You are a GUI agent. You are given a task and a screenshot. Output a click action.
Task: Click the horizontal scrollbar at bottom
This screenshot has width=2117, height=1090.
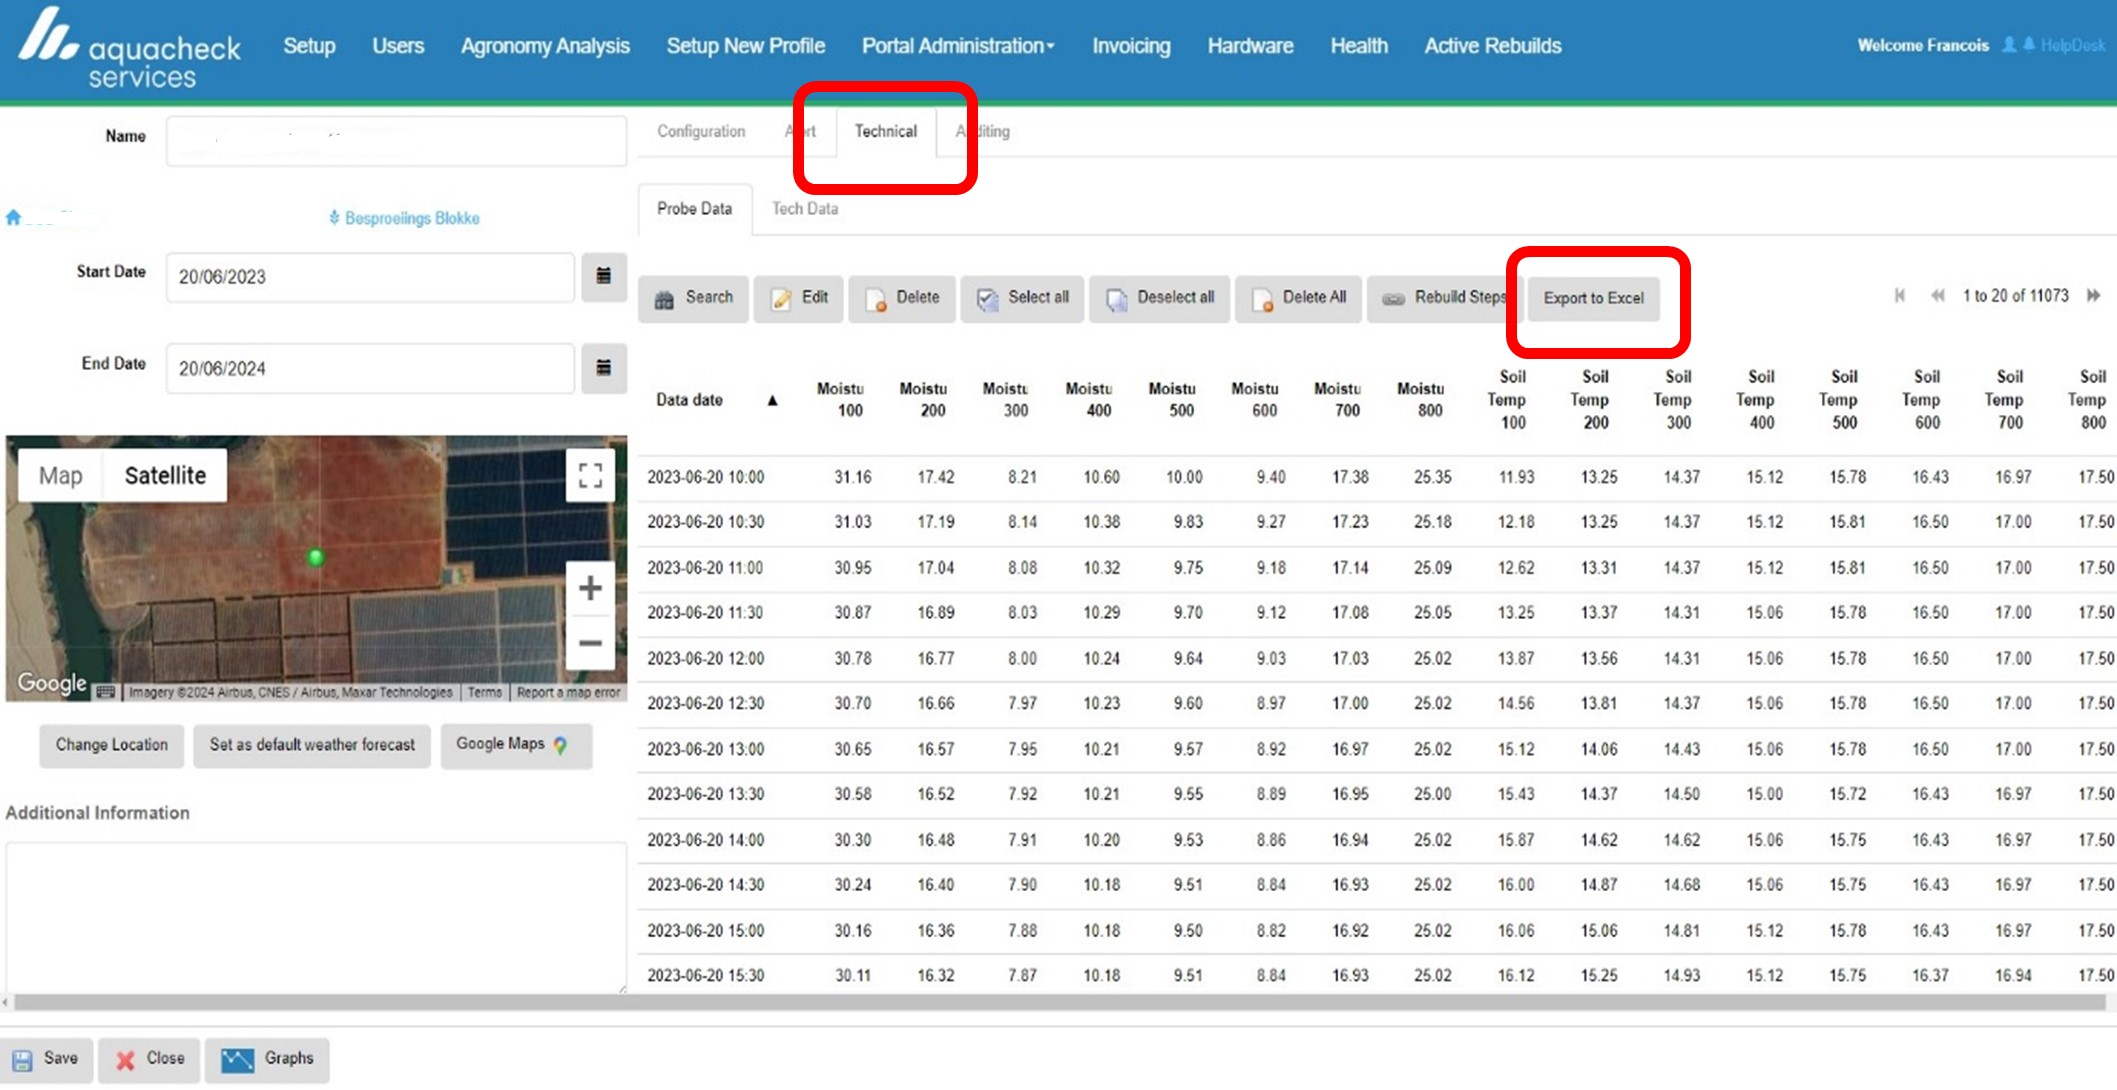[x=1058, y=1002]
